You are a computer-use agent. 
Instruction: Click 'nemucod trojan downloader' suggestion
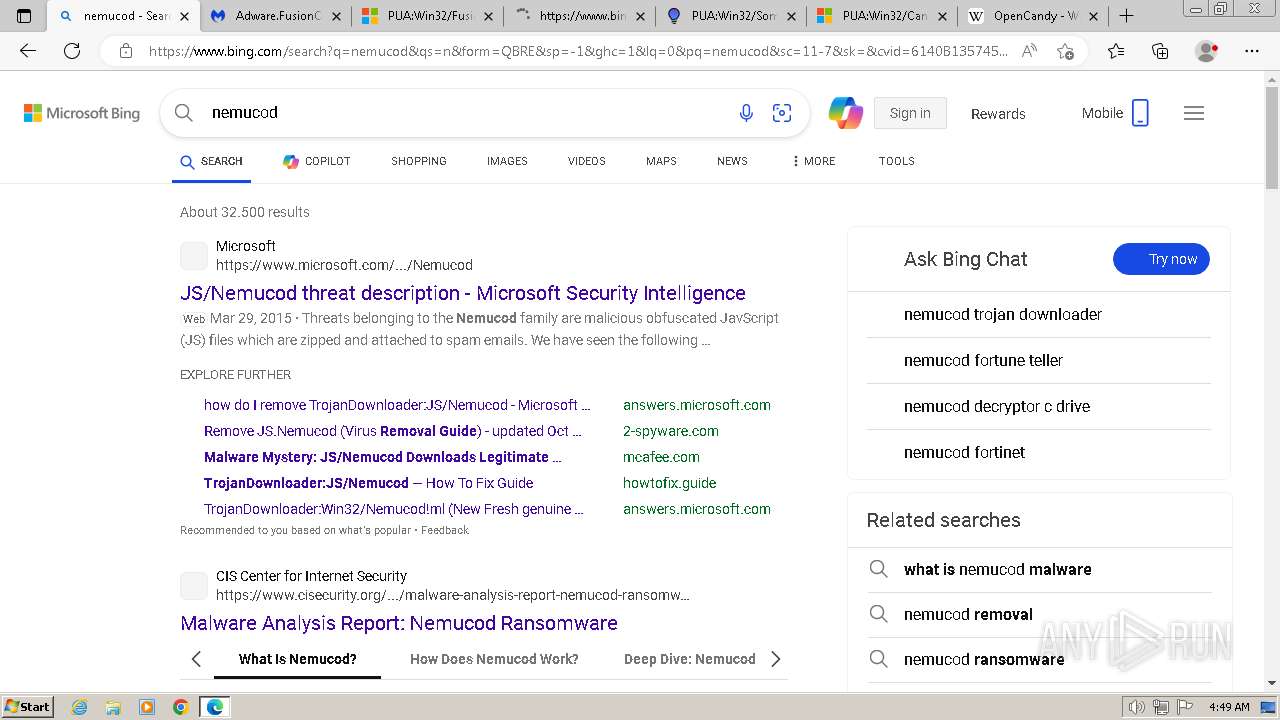pyautogui.click(x=1003, y=314)
